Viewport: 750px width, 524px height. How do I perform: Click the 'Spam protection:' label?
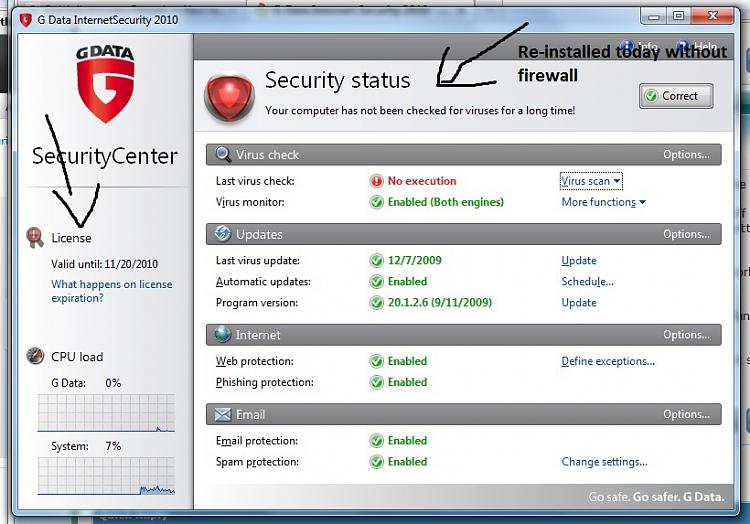[257, 461]
